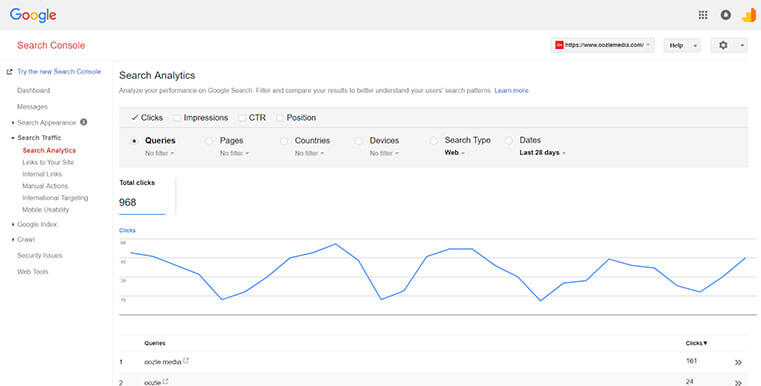Go to Search Analytics in sidebar
Viewport: 761px width, 386px height.
49,151
